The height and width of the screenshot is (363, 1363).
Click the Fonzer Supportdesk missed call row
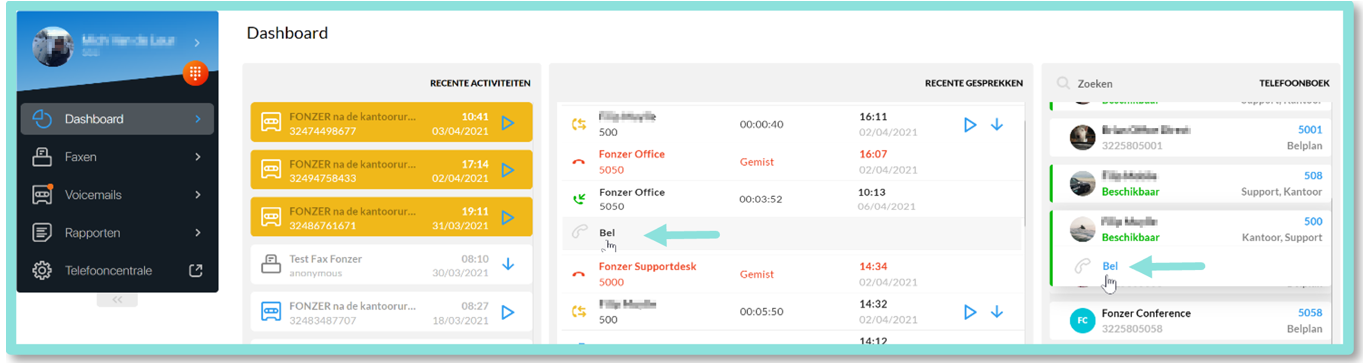coord(787,273)
